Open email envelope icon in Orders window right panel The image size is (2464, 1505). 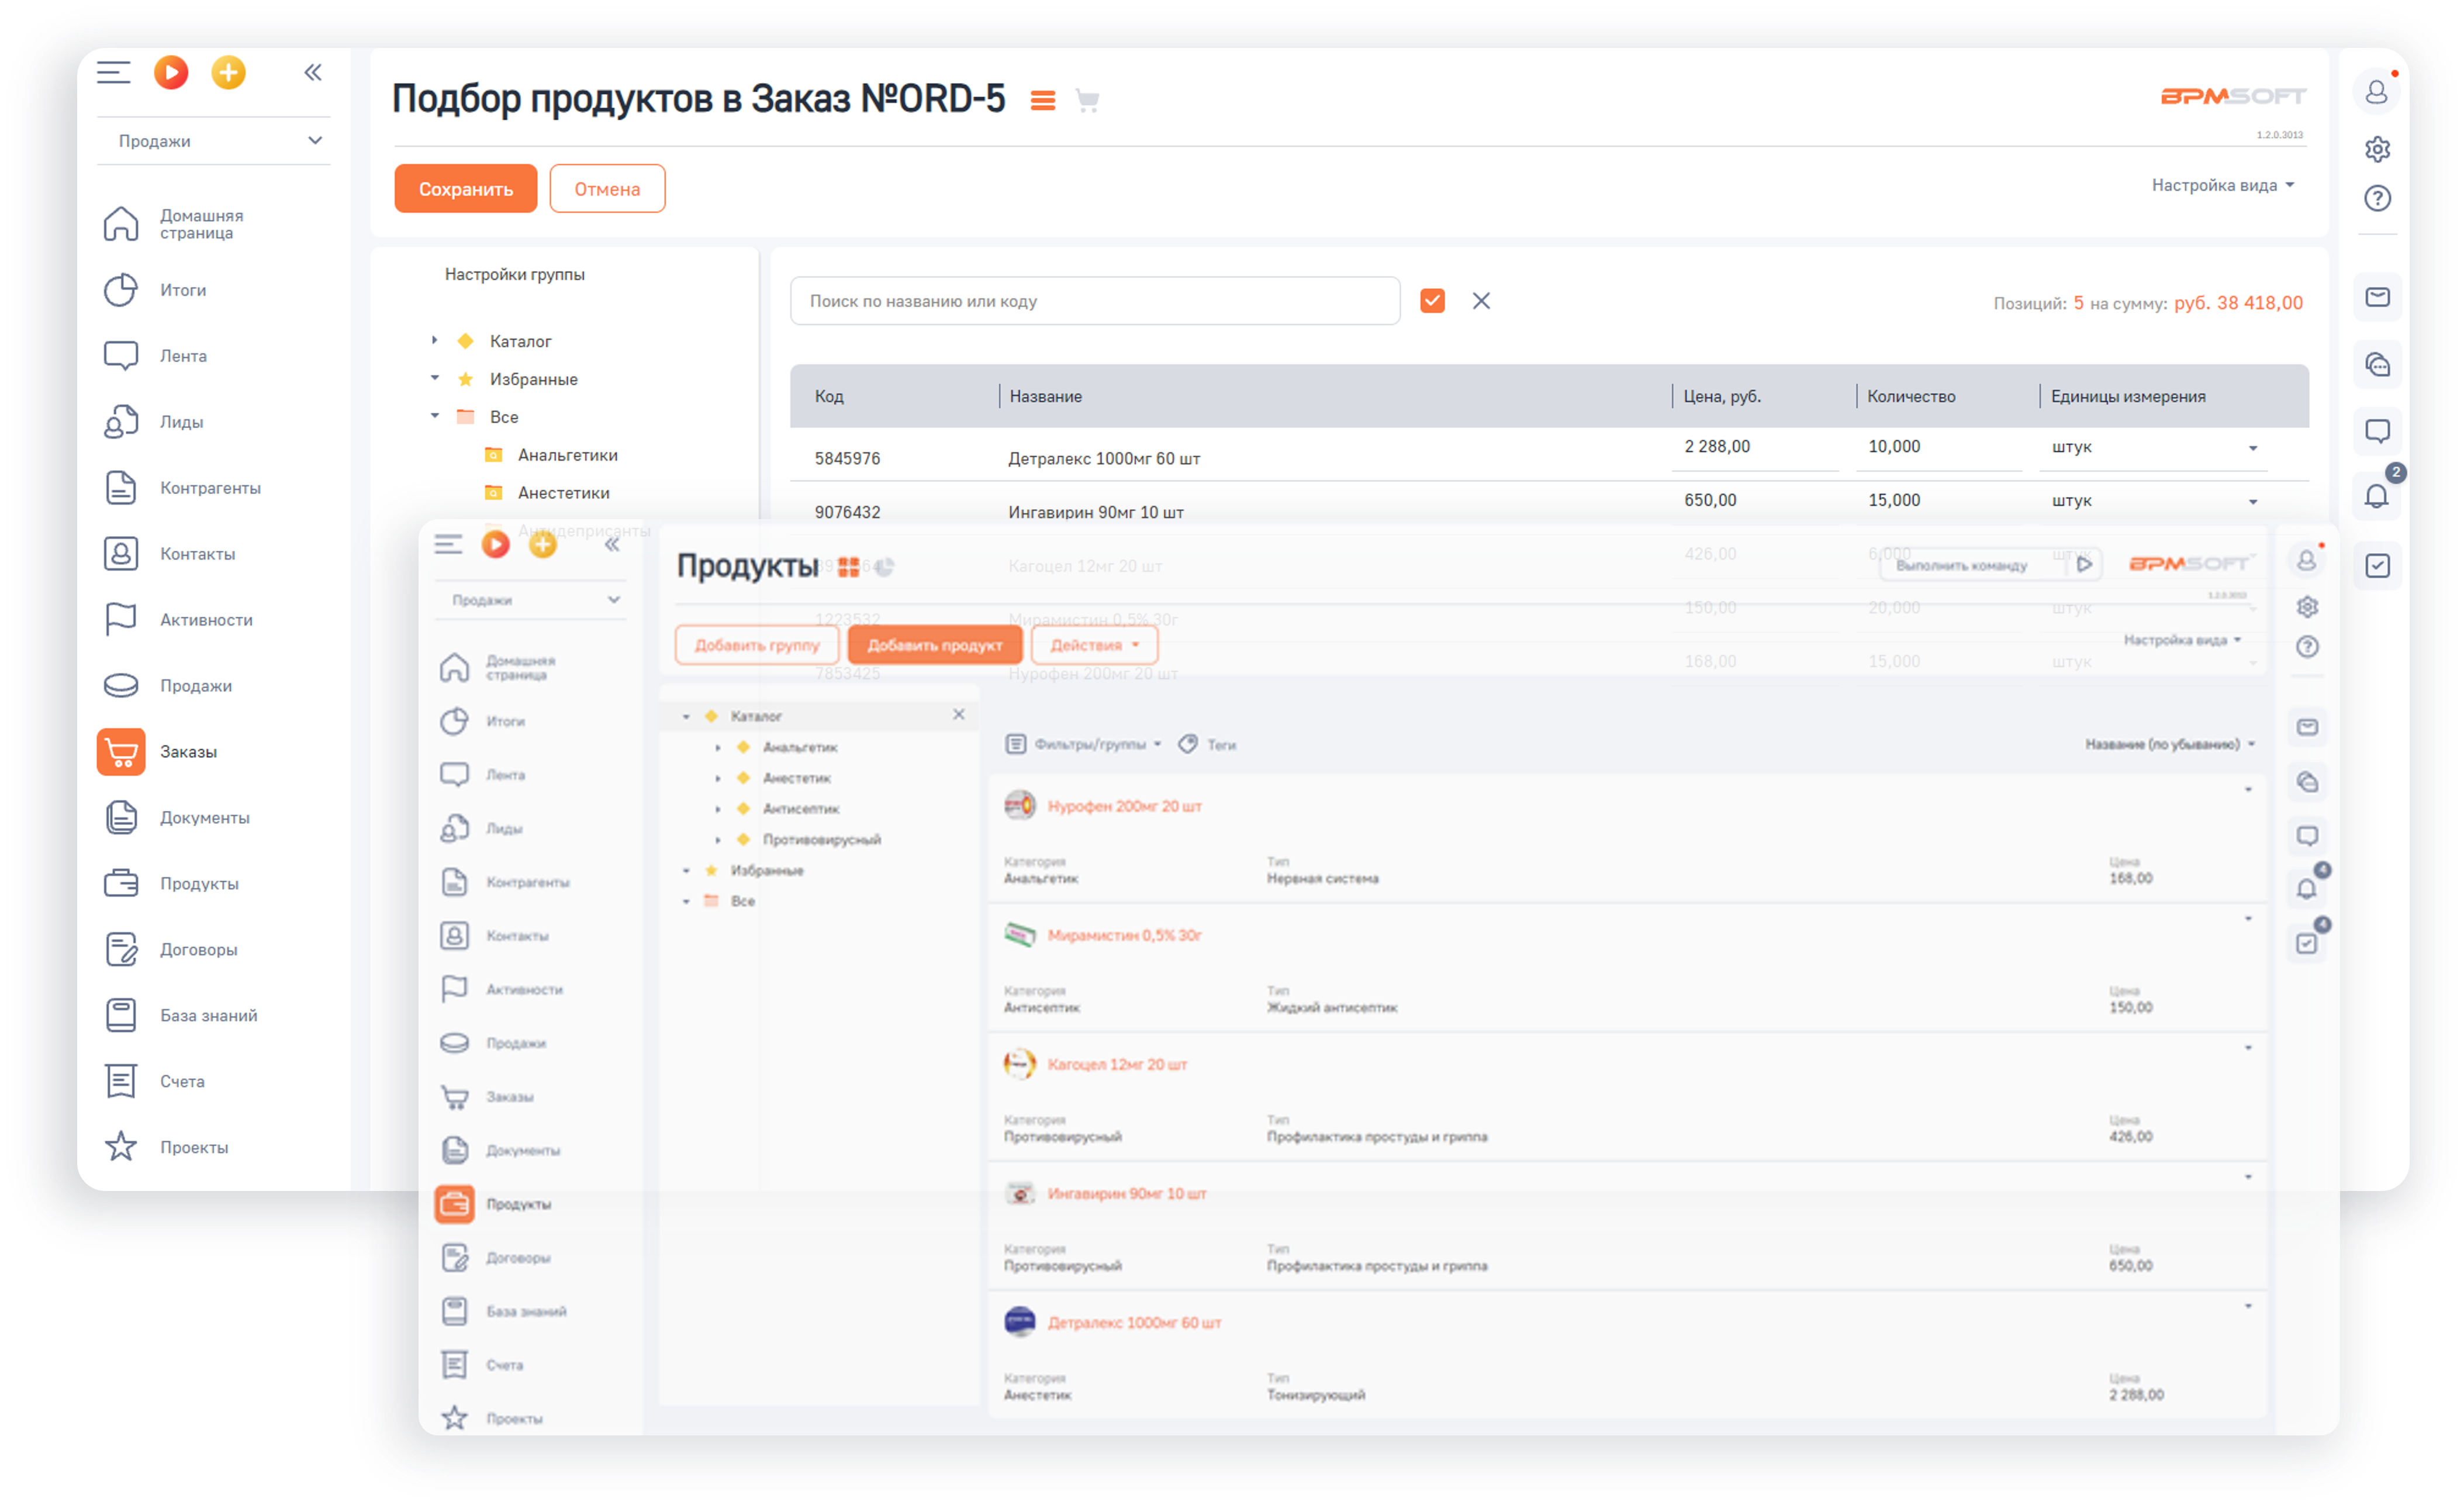pyautogui.click(x=2377, y=297)
